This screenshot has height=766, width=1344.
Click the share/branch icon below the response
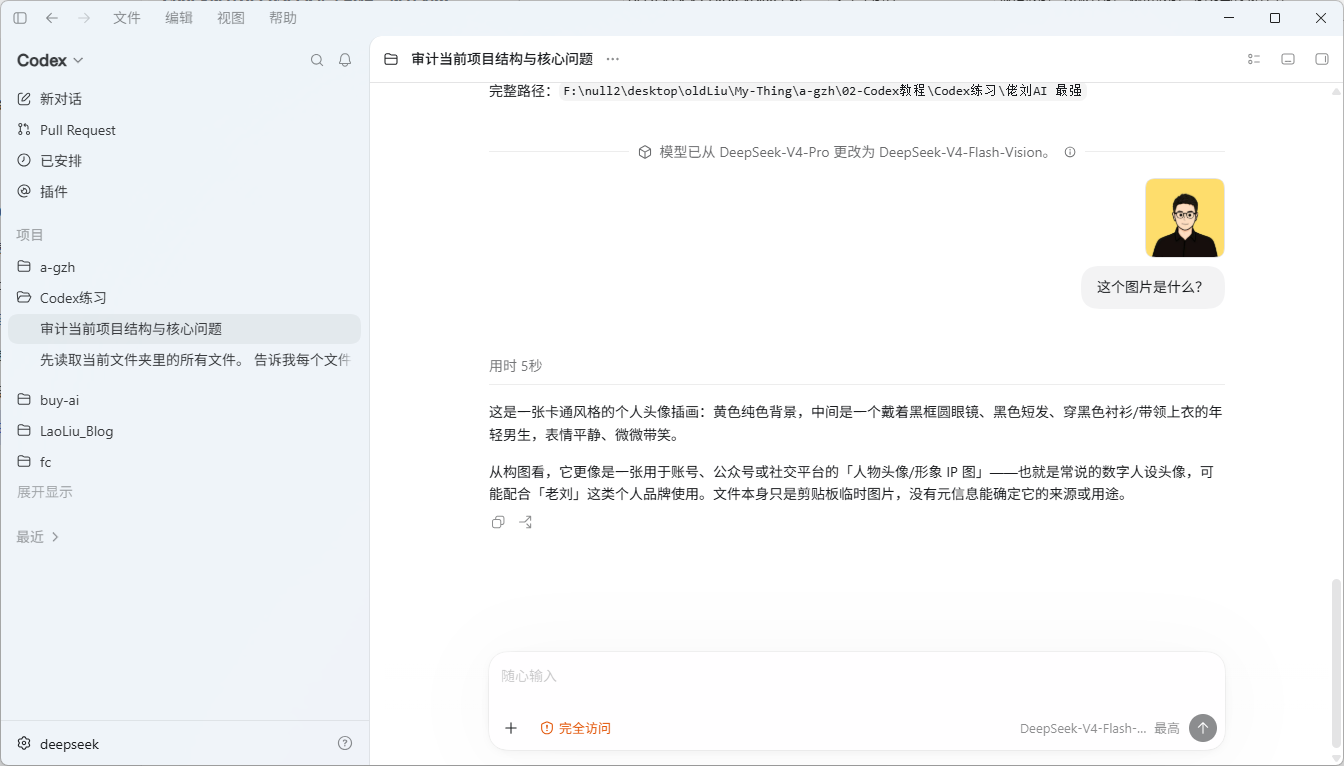[525, 522]
